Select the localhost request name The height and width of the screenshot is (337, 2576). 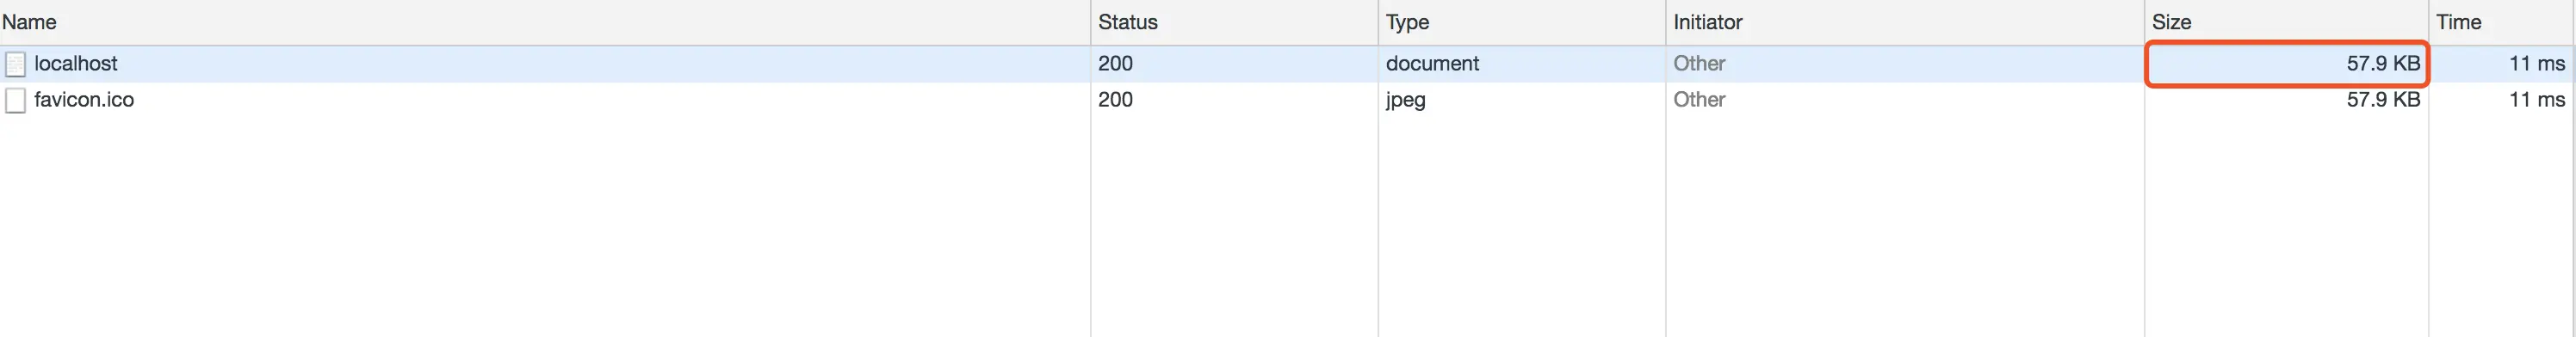(76, 63)
